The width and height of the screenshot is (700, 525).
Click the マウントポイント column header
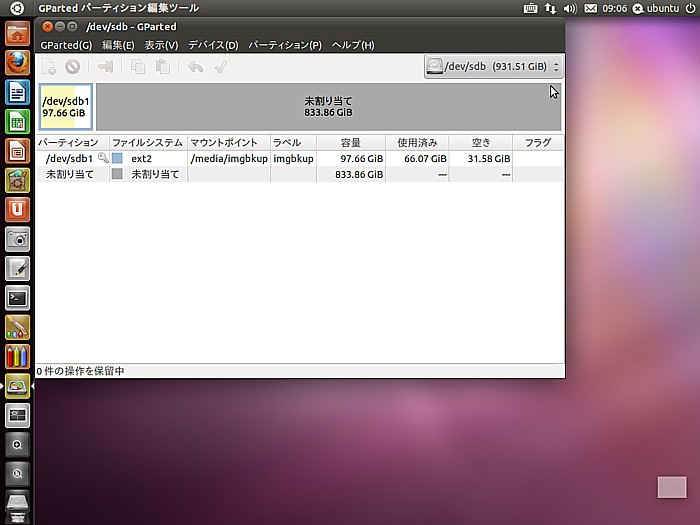click(229, 142)
